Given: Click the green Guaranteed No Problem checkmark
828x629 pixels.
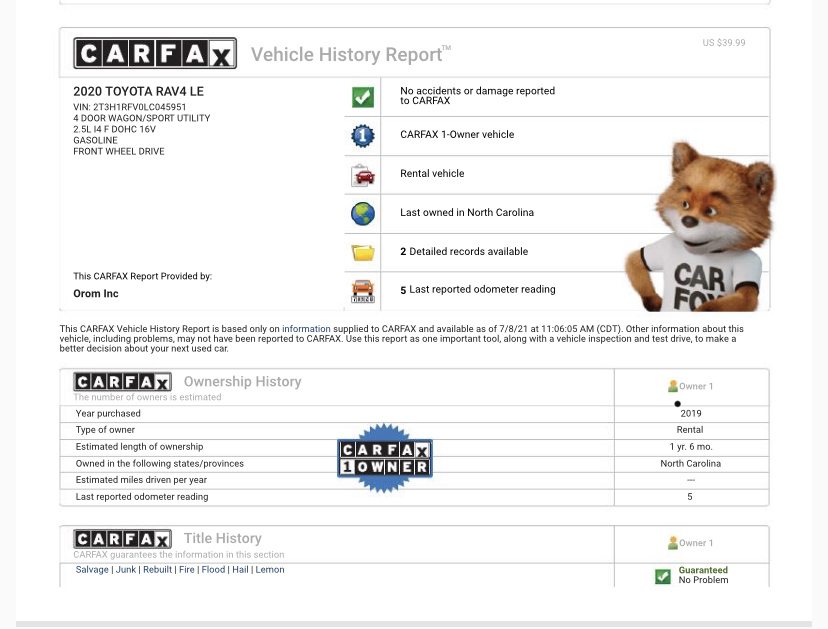Looking at the screenshot, I should [x=663, y=576].
